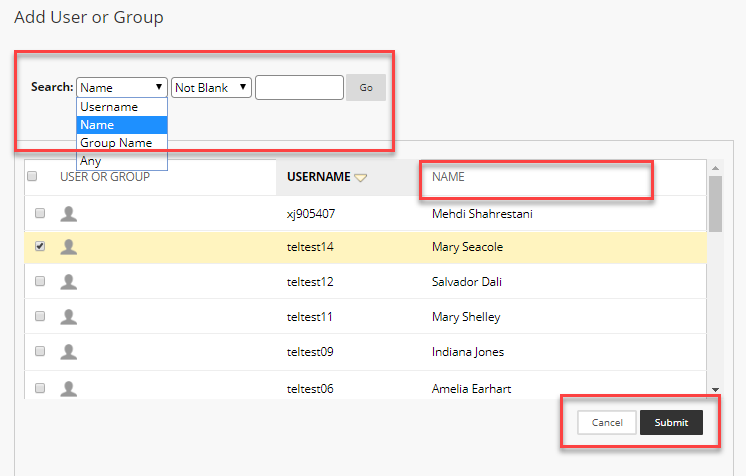Check the box for Indiana Jones
The height and width of the screenshot is (476, 746).
(40, 351)
